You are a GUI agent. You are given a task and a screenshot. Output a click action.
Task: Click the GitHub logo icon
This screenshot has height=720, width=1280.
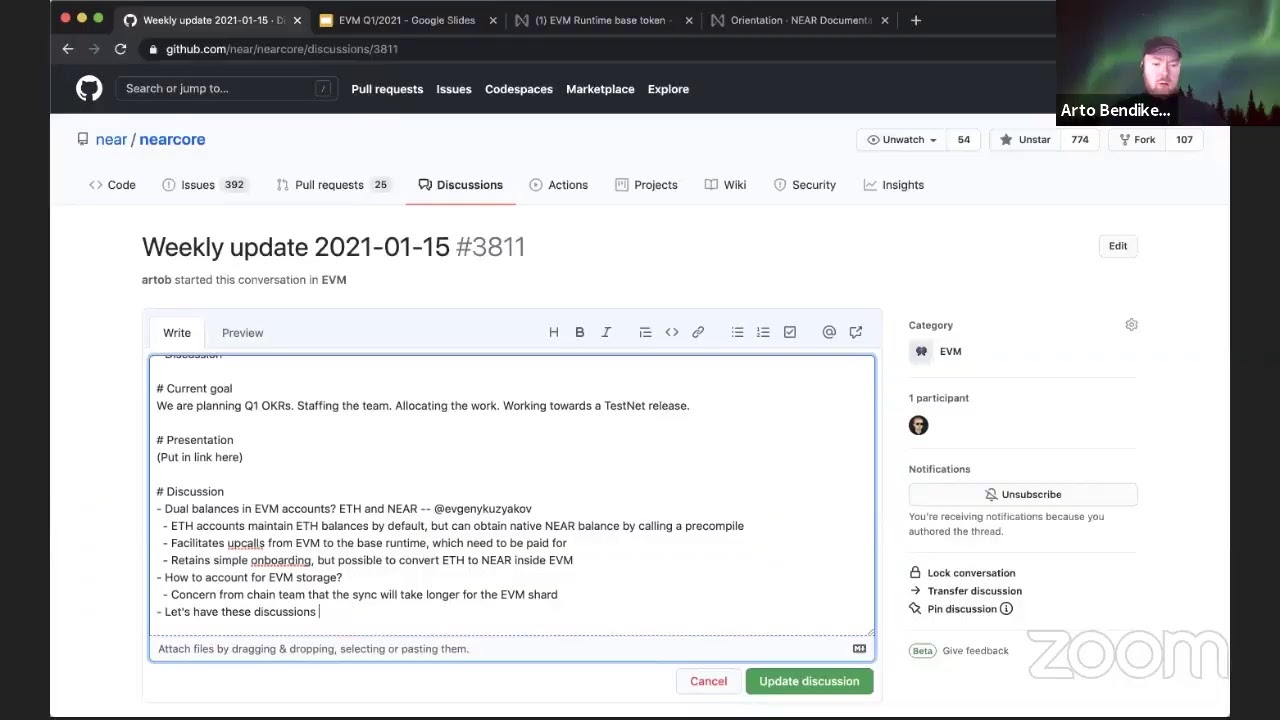click(x=89, y=89)
